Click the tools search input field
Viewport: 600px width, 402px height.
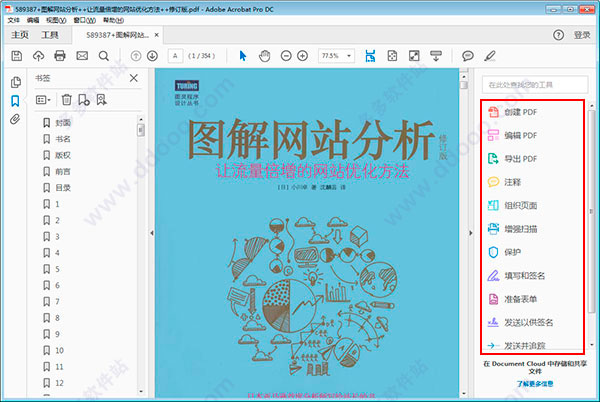tap(535, 85)
